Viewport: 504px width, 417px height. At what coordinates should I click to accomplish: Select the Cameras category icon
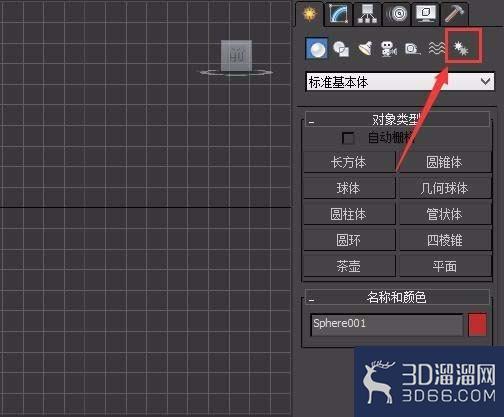coord(389,49)
